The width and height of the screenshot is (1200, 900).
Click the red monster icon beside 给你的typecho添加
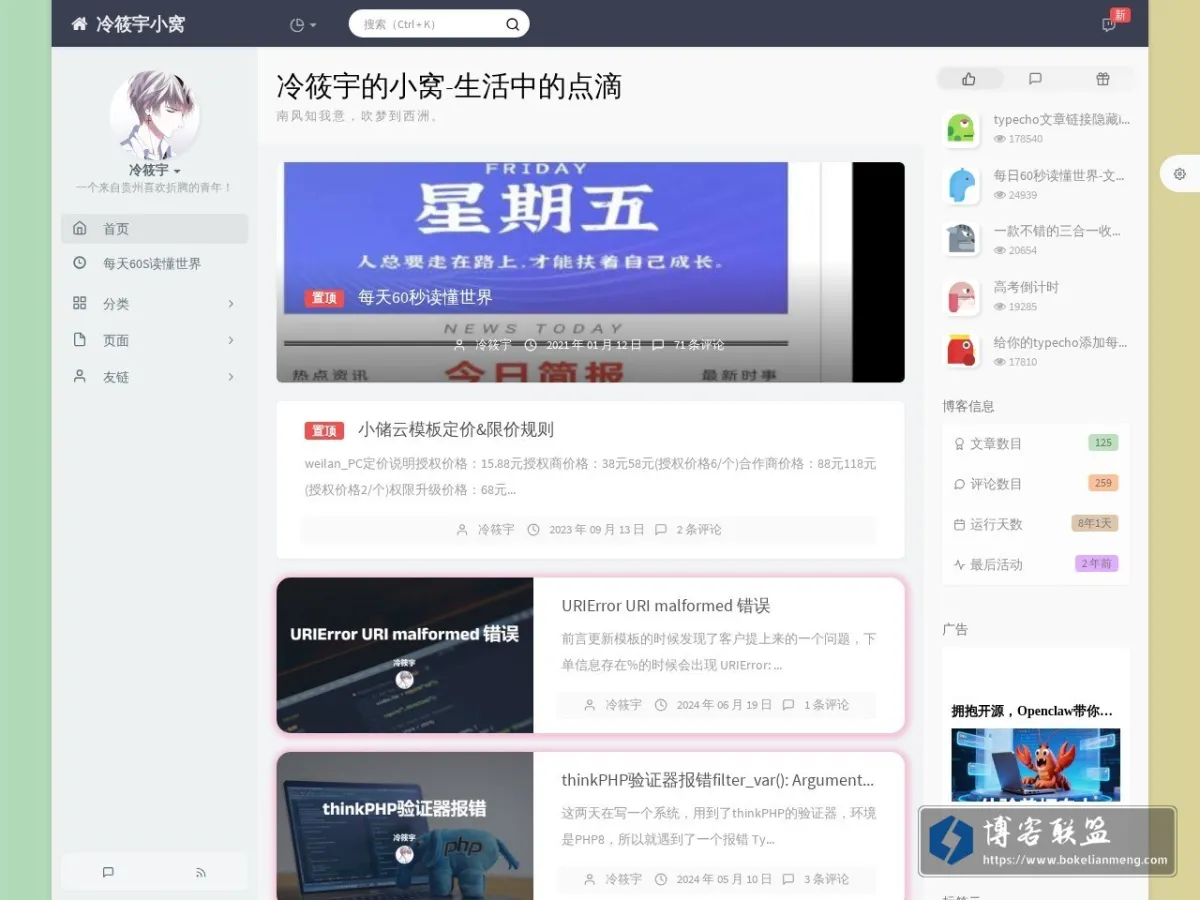(x=961, y=351)
